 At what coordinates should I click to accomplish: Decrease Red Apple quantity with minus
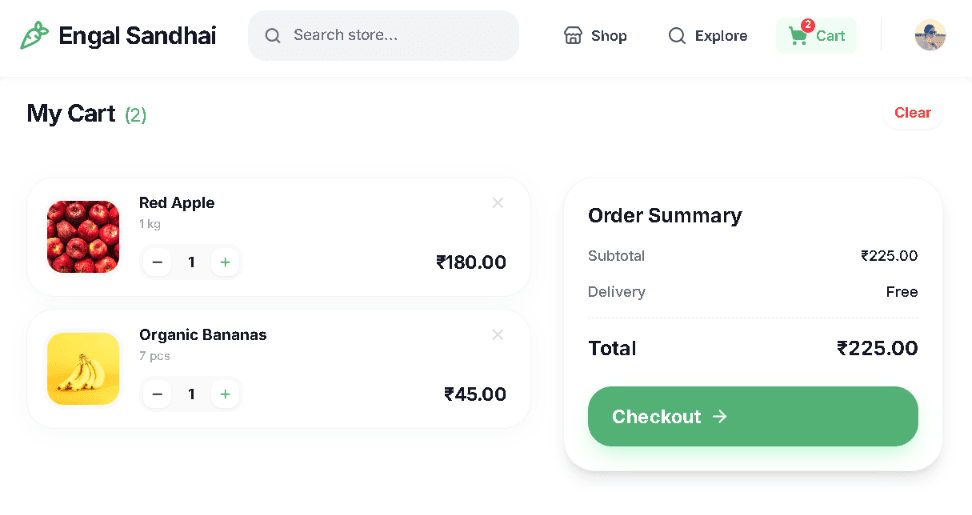coord(157,262)
